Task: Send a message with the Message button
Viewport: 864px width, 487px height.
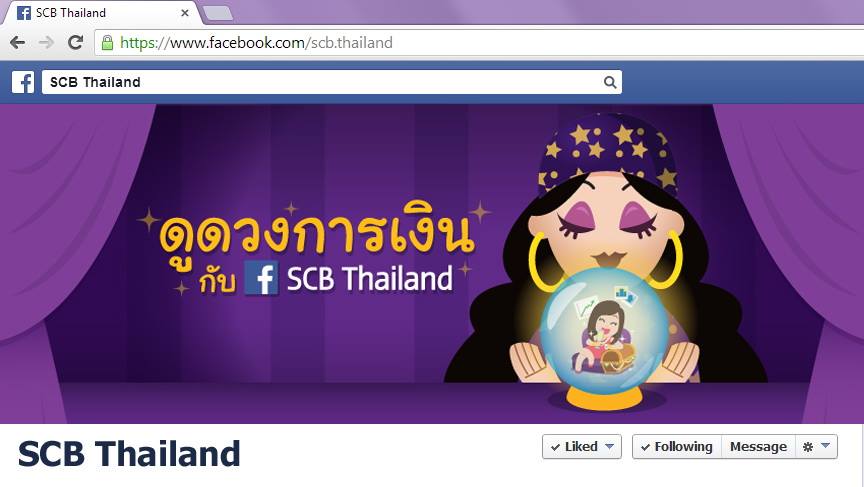Action: pos(758,446)
